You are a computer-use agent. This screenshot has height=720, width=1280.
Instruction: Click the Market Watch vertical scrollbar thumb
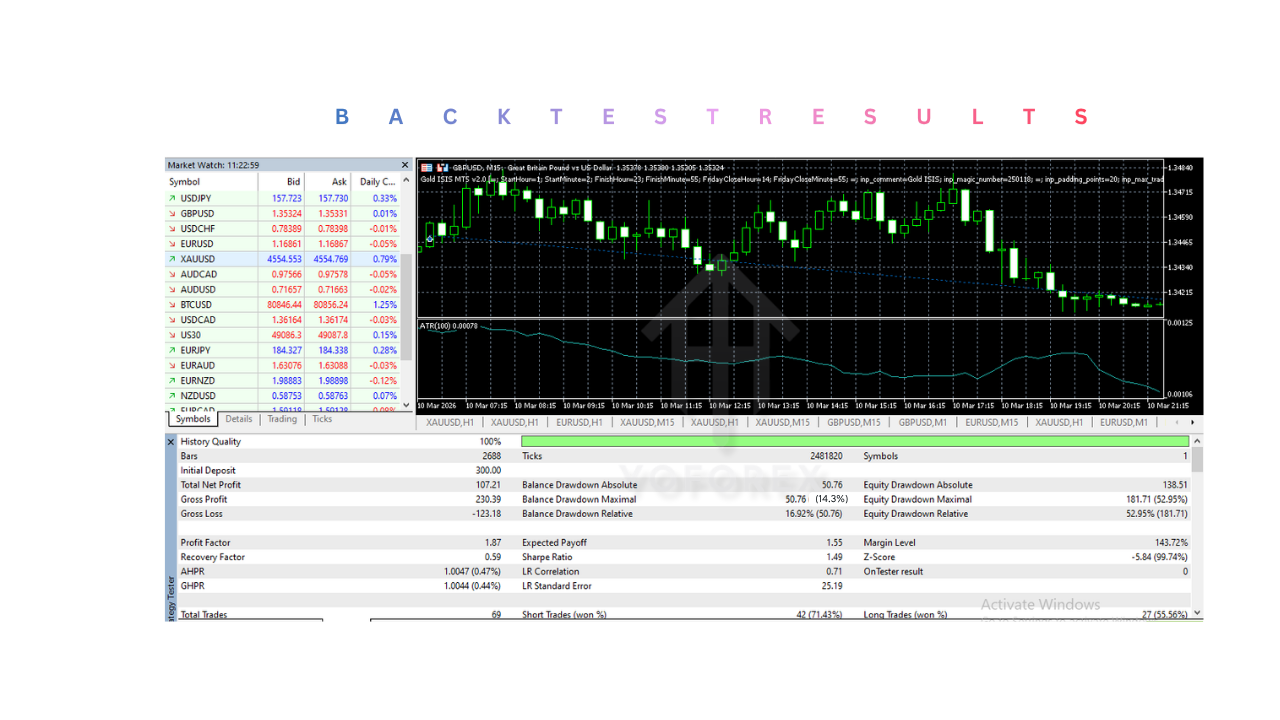click(x=406, y=305)
